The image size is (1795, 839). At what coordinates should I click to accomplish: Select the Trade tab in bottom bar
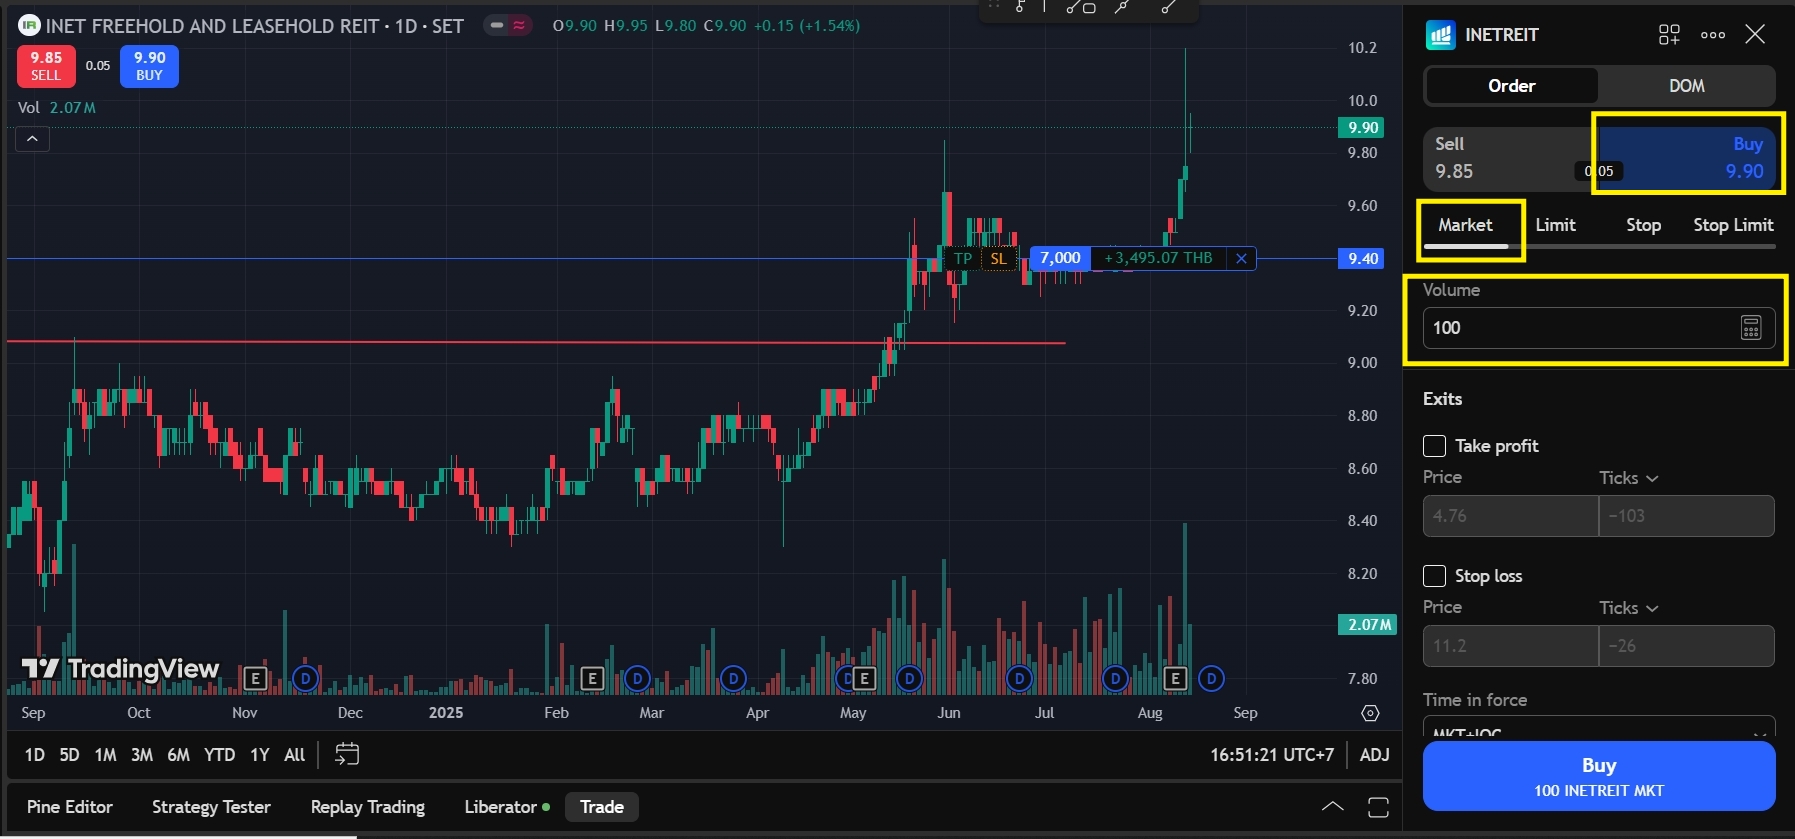(x=602, y=807)
